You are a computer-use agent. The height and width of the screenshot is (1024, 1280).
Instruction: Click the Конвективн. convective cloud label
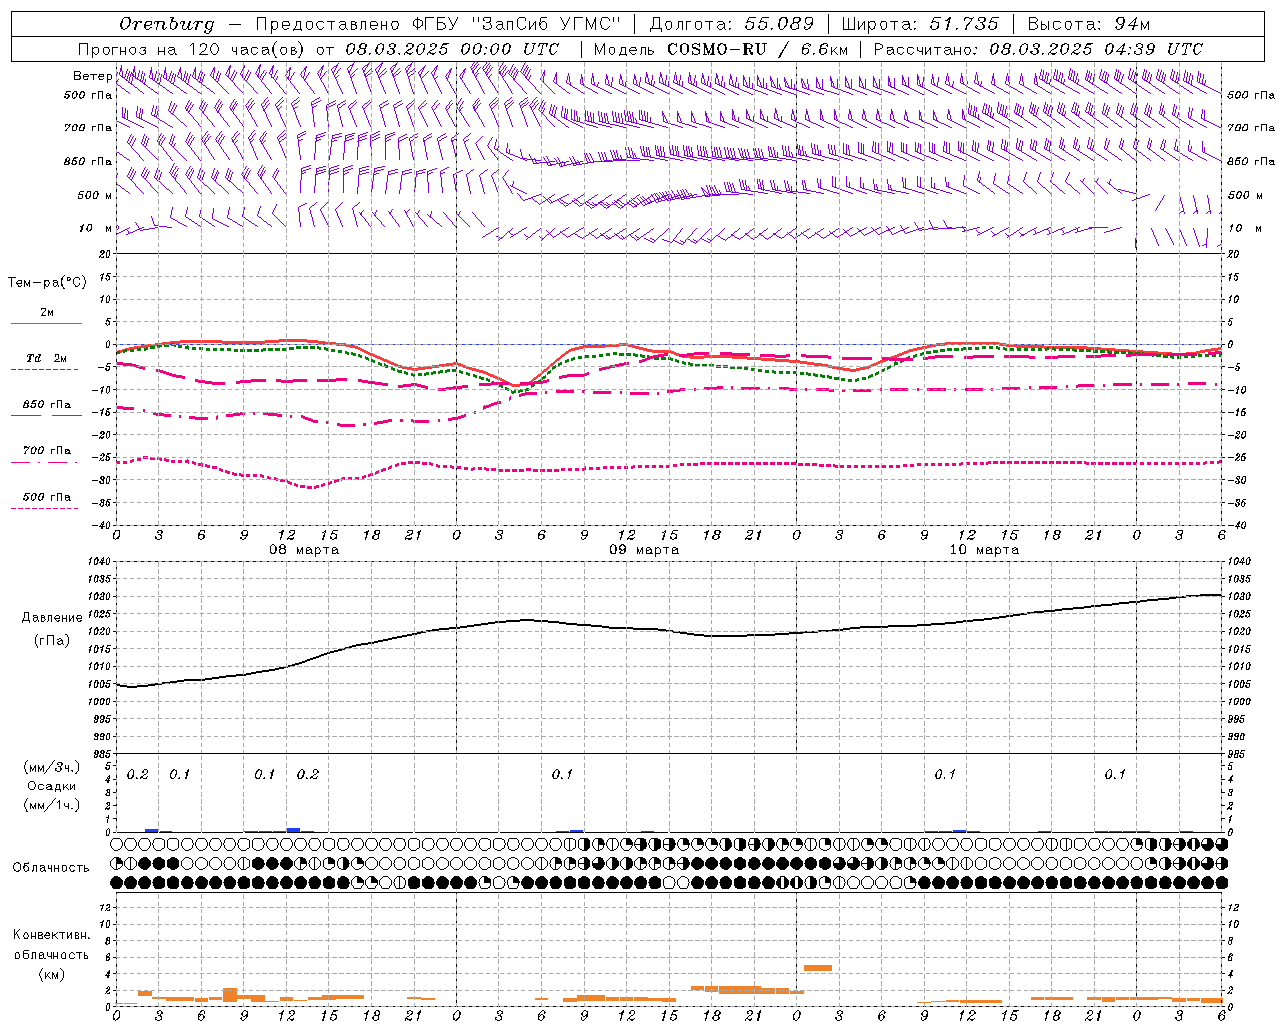tap(51, 935)
